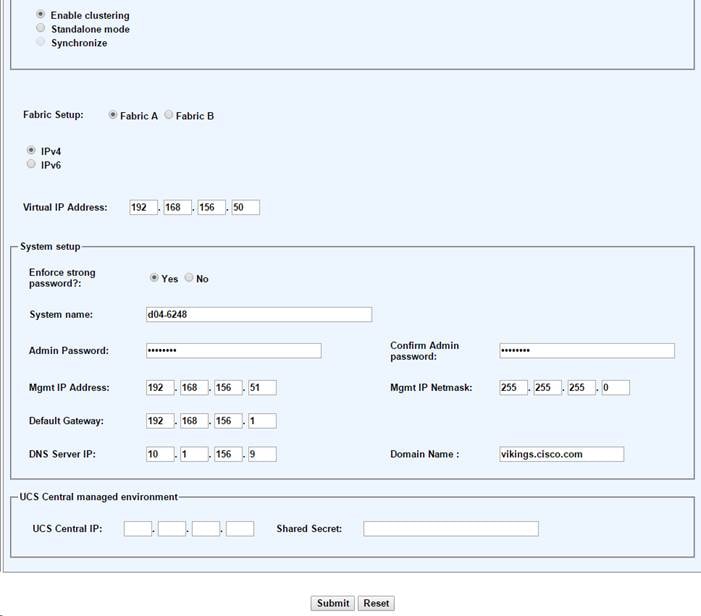The height and width of the screenshot is (616, 701).
Task: Select the IPv4 radio button
Action: point(31,150)
